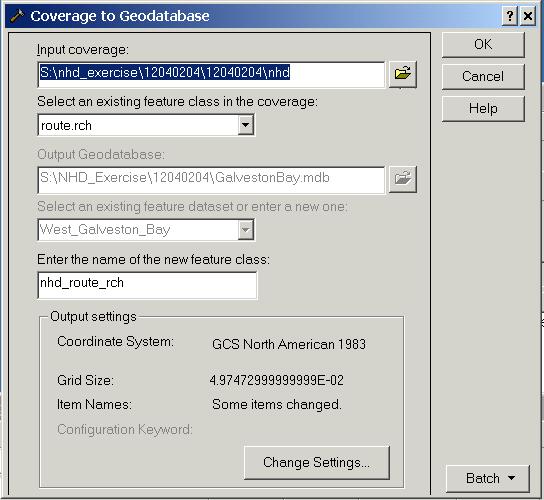The height and width of the screenshot is (500, 544).
Task: Confirm with the OK button
Action: [483, 45]
